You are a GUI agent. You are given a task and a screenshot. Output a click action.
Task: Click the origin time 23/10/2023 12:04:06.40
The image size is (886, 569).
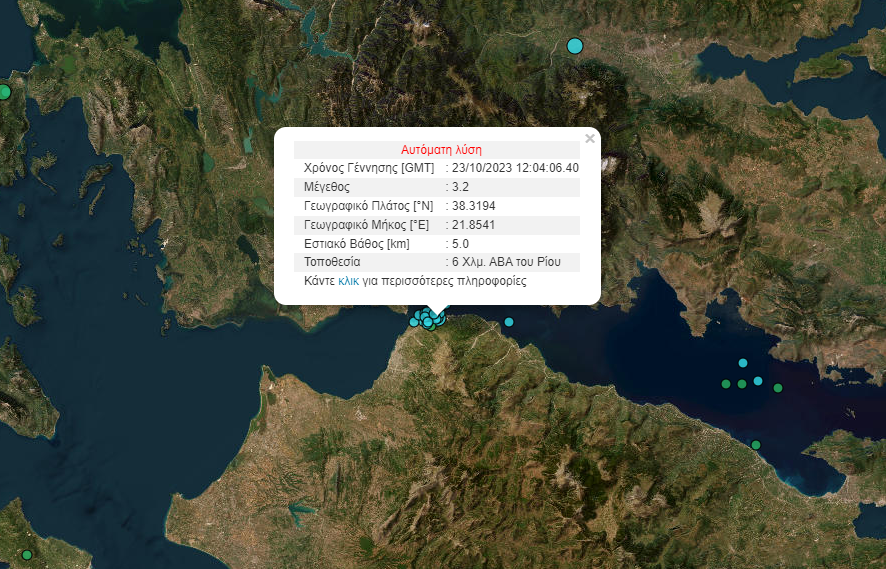pyautogui.click(x=515, y=167)
